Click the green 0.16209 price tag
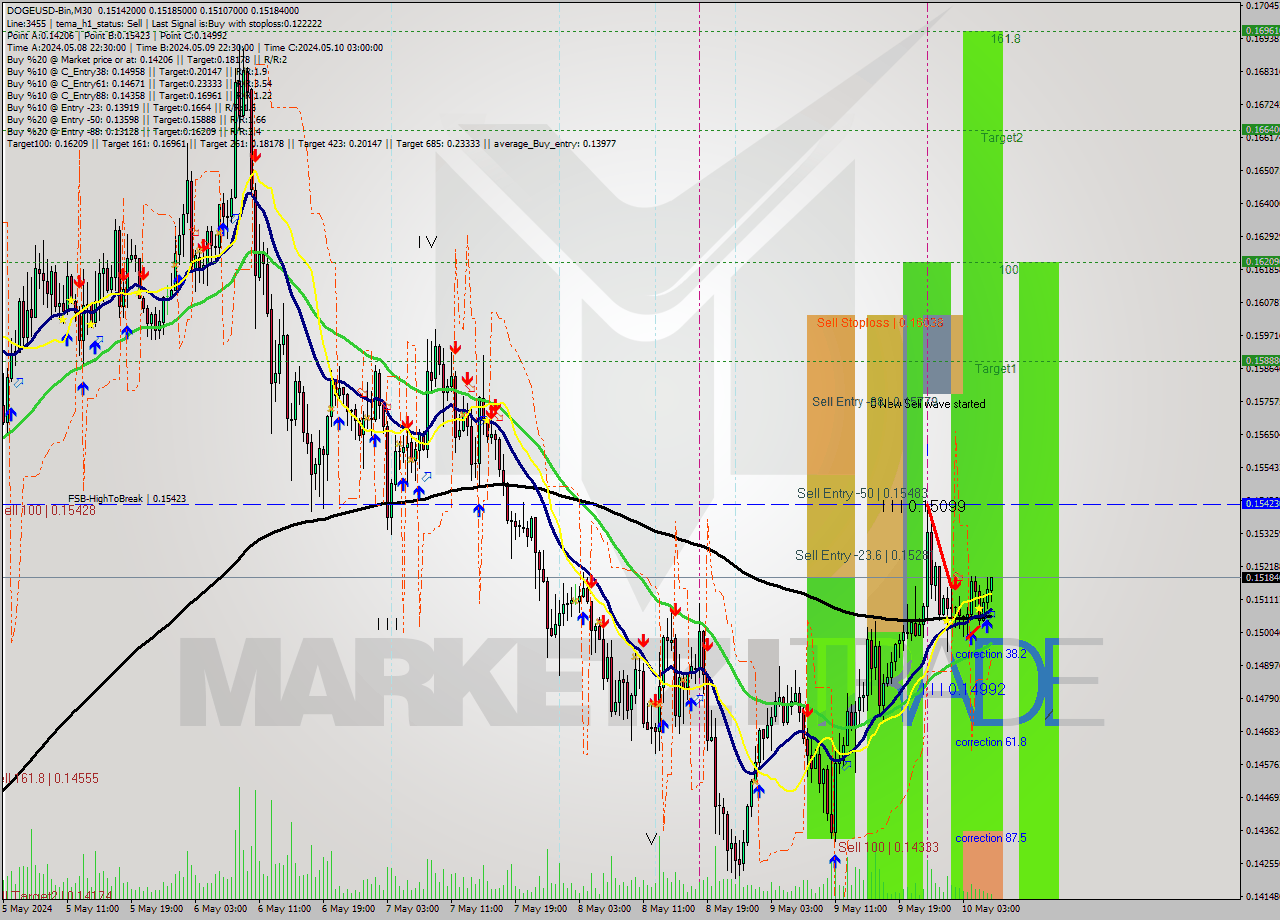This screenshot has height=920, width=1280. (x=1260, y=261)
